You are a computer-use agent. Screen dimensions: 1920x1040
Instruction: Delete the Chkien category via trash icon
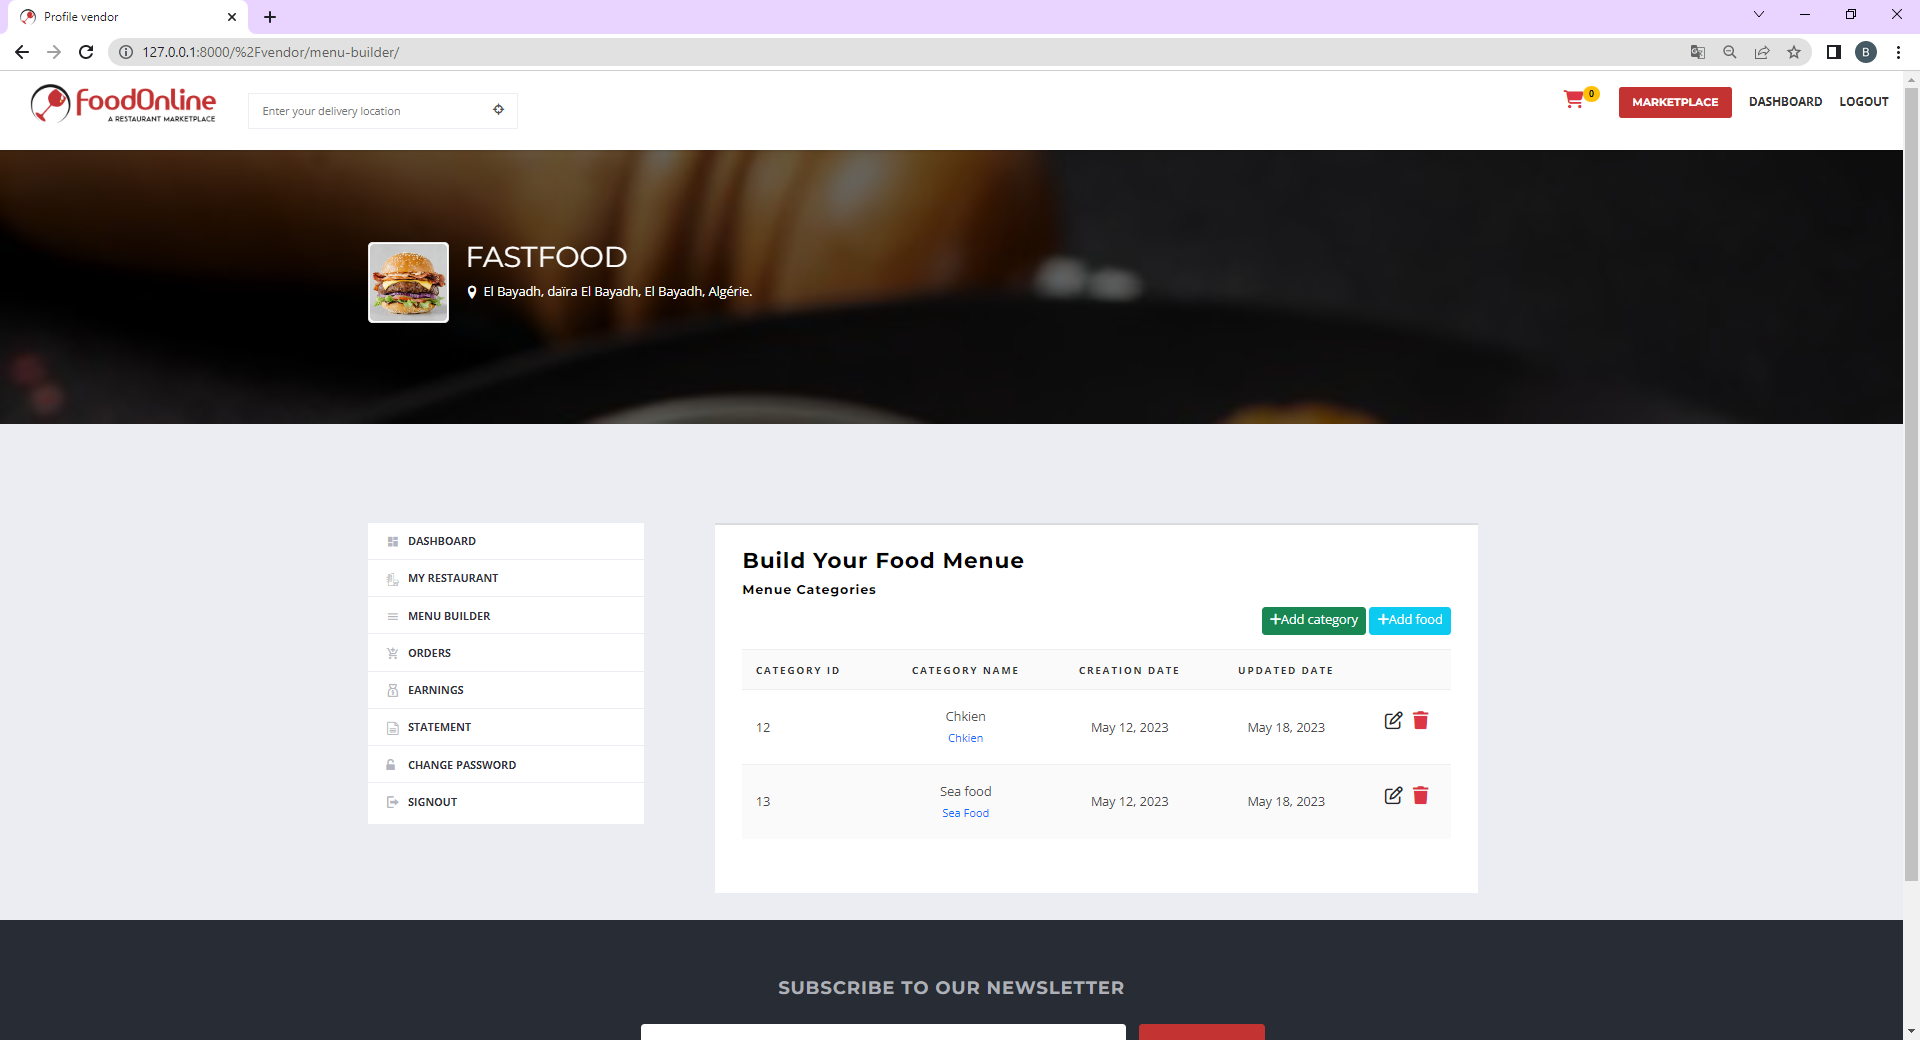(1420, 721)
